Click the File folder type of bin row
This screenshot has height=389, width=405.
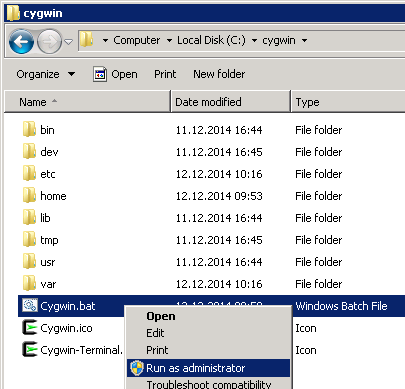(x=319, y=130)
